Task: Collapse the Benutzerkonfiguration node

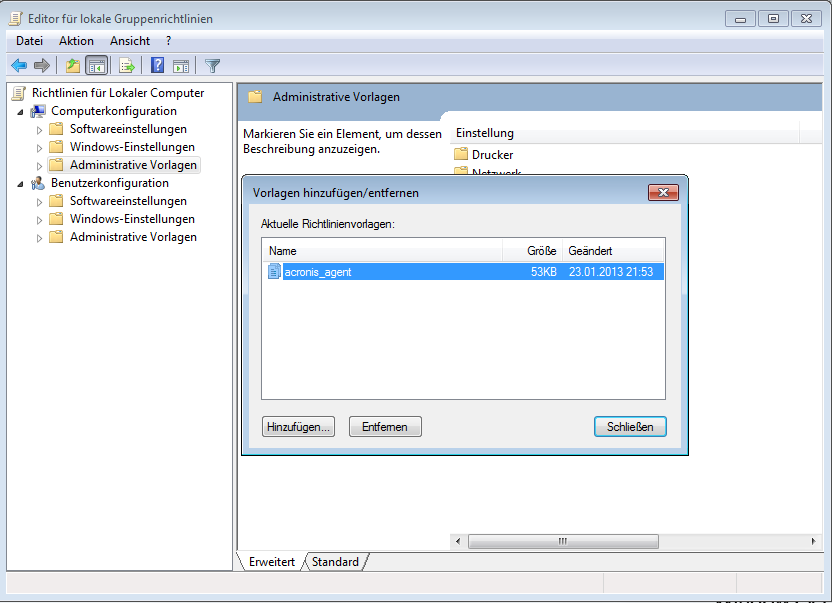Action: [x=20, y=184]
